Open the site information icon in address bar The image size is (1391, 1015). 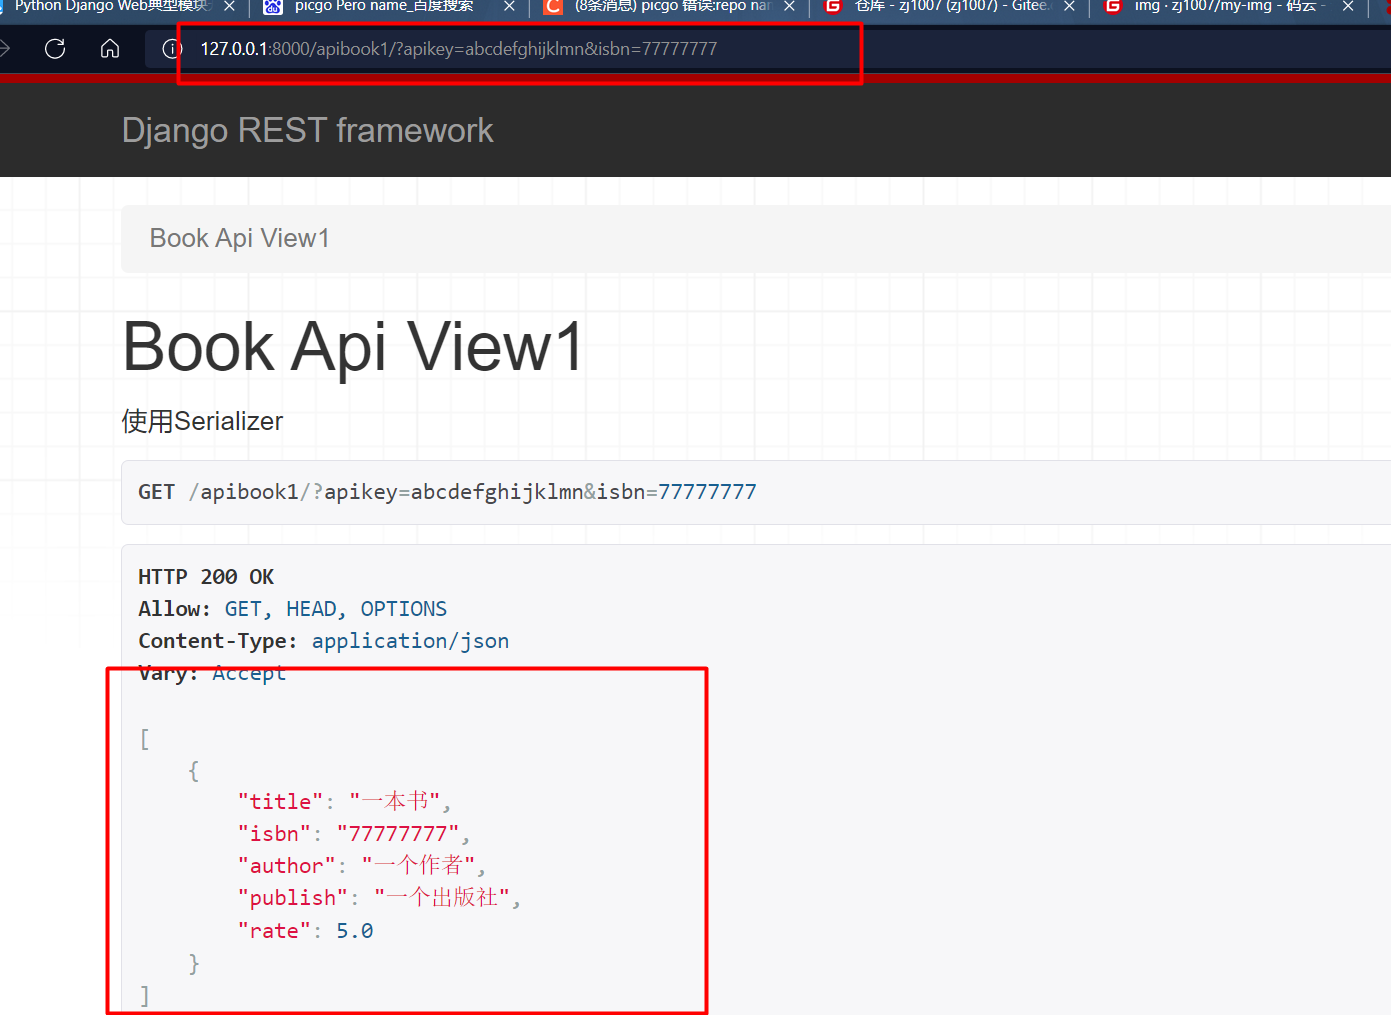pos(172,49)
